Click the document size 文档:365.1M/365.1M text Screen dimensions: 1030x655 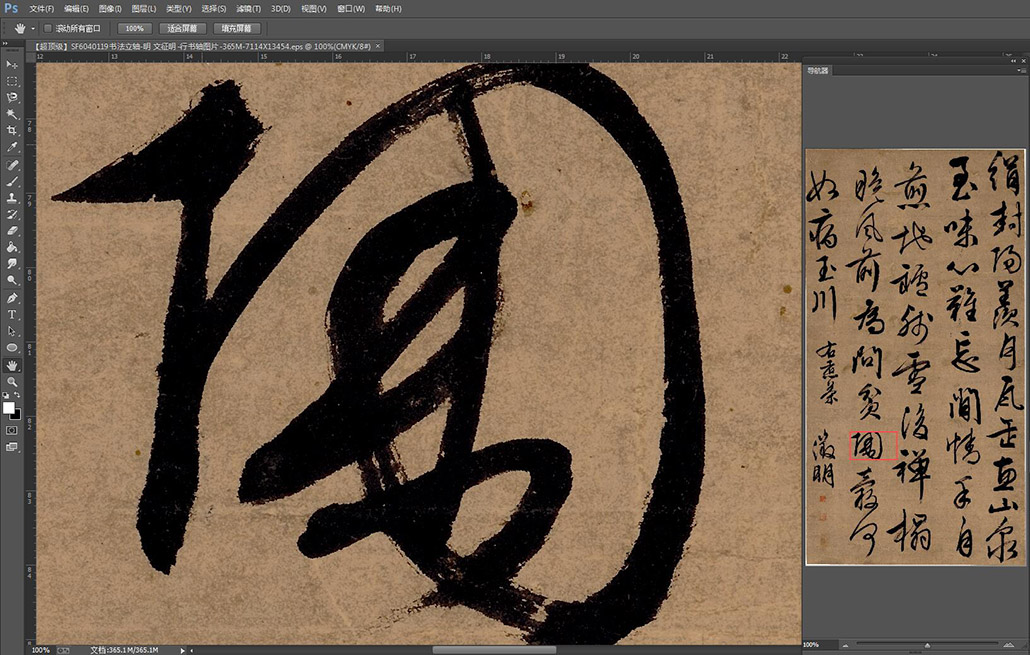124,650
